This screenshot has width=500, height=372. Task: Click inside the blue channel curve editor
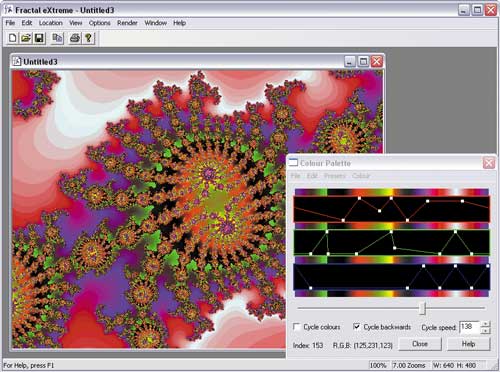coord(392,277)
